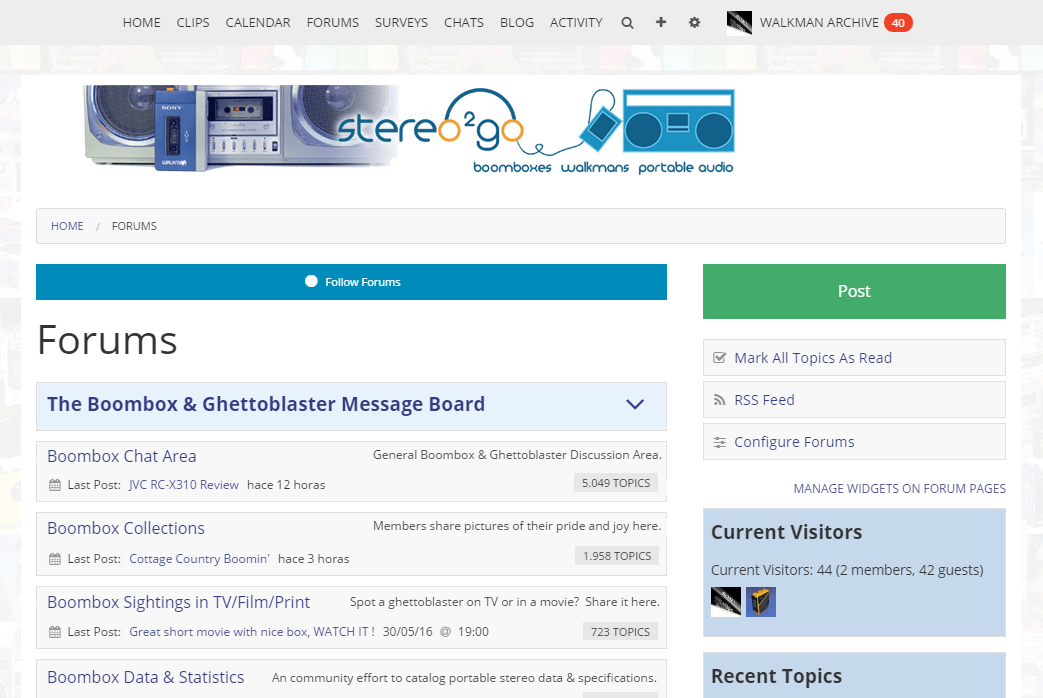Open the CLIPS menu item
1043x698 pixels.
pos(193,23)
